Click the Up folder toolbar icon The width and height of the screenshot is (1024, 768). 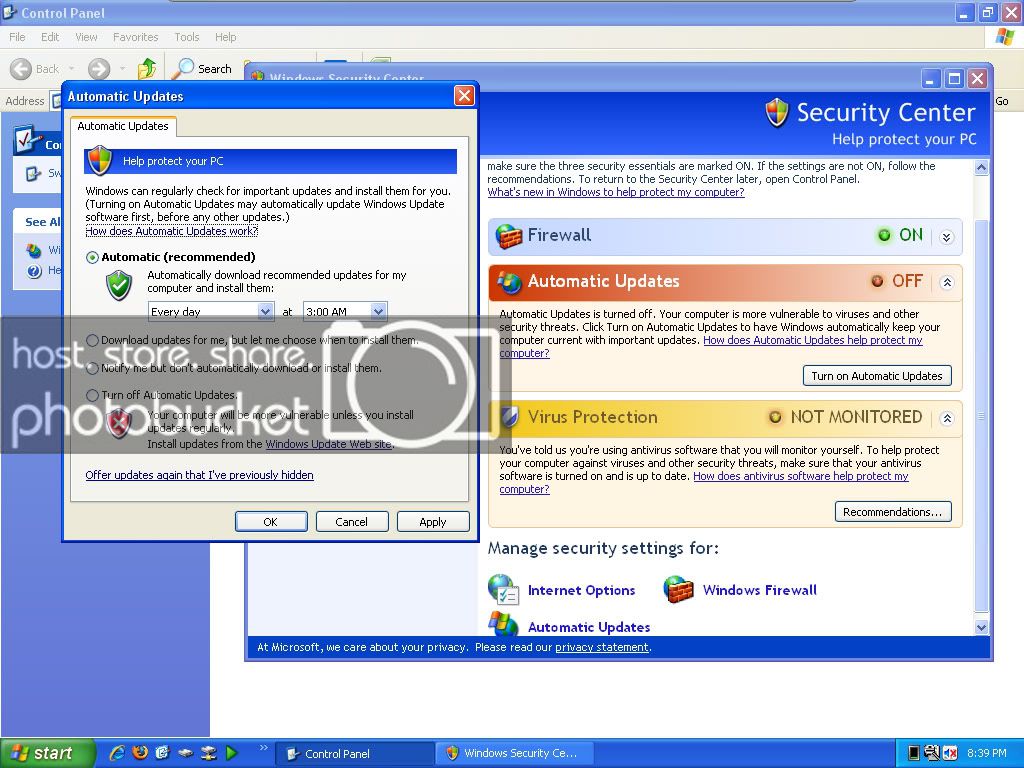(147, 68)
